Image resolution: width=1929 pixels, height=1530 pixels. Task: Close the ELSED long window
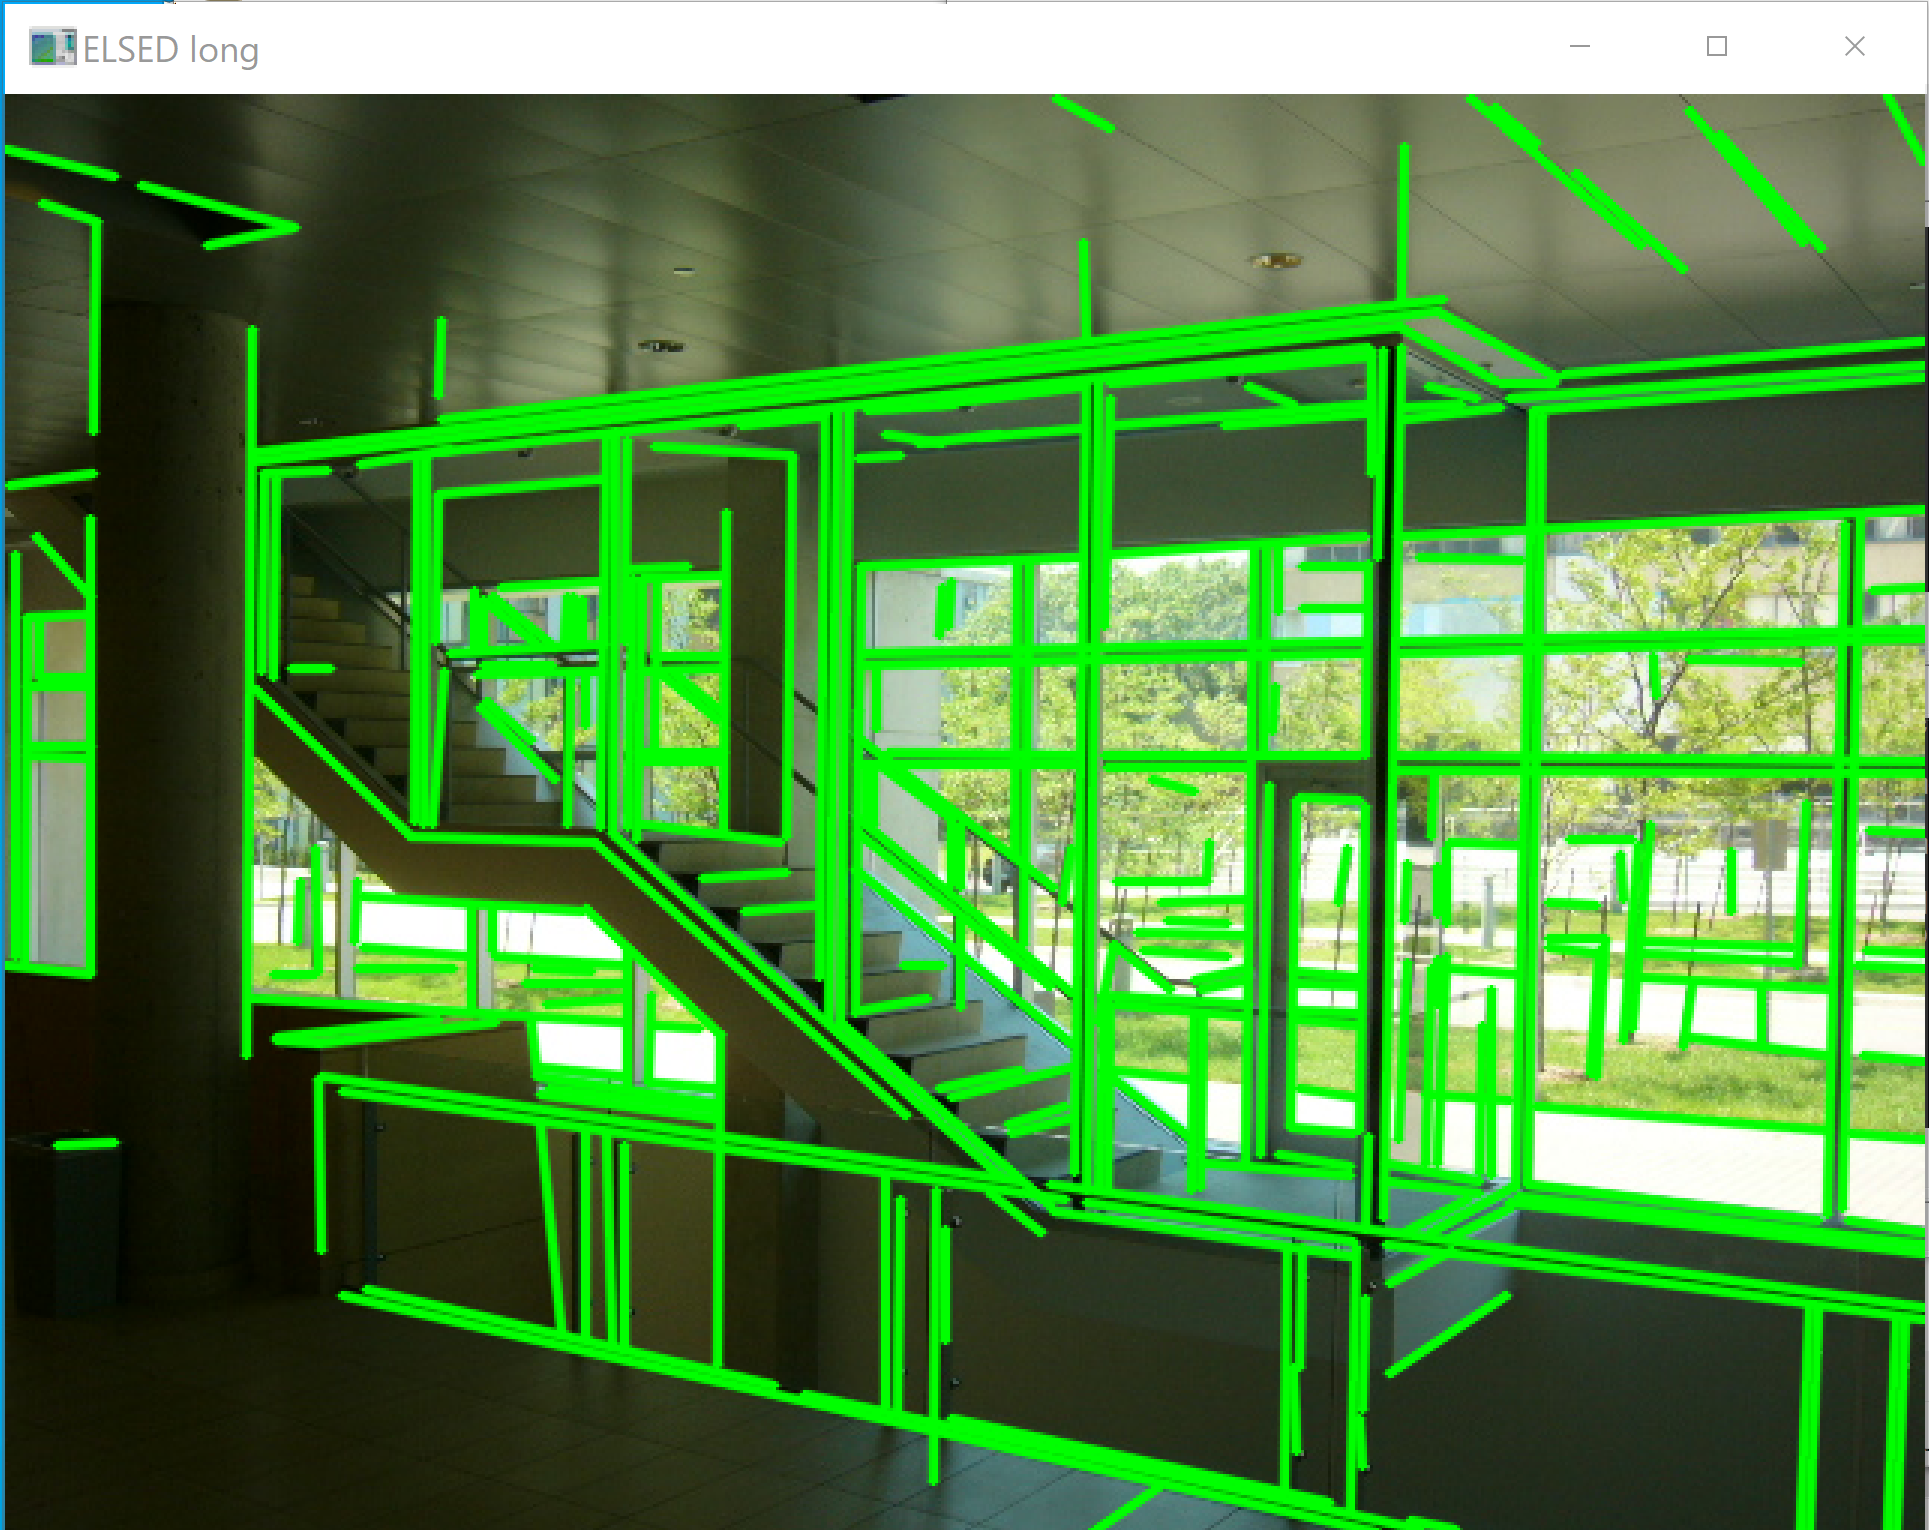click(x=1855, y=47)
